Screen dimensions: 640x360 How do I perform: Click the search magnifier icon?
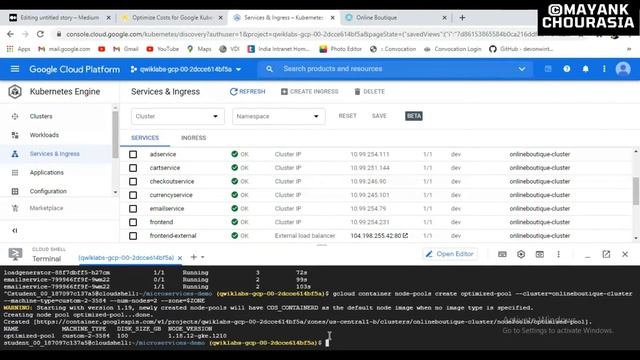[269, 69]
